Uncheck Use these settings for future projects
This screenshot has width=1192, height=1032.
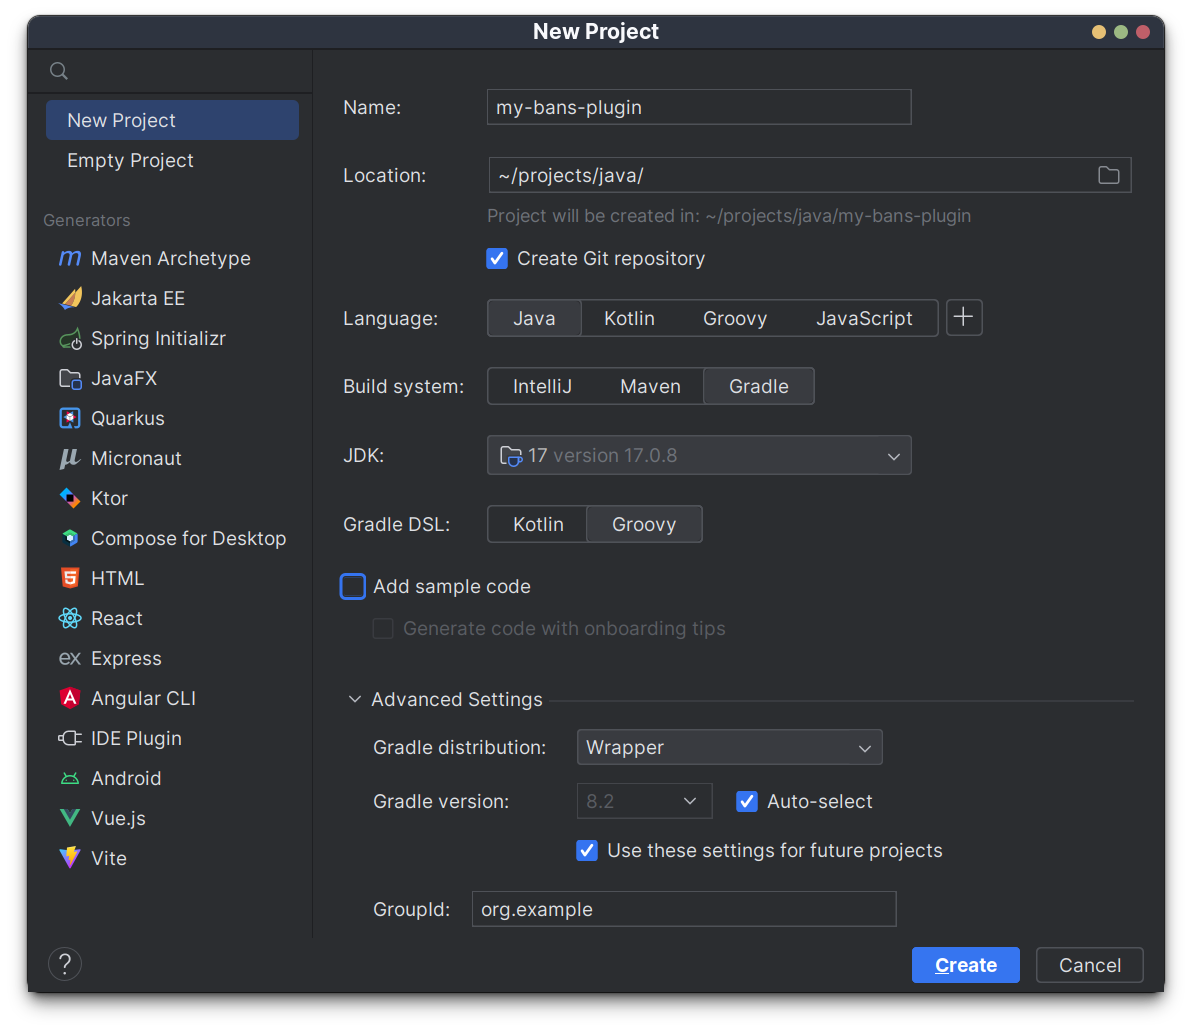pyautogui.click(x=587, y=850)
